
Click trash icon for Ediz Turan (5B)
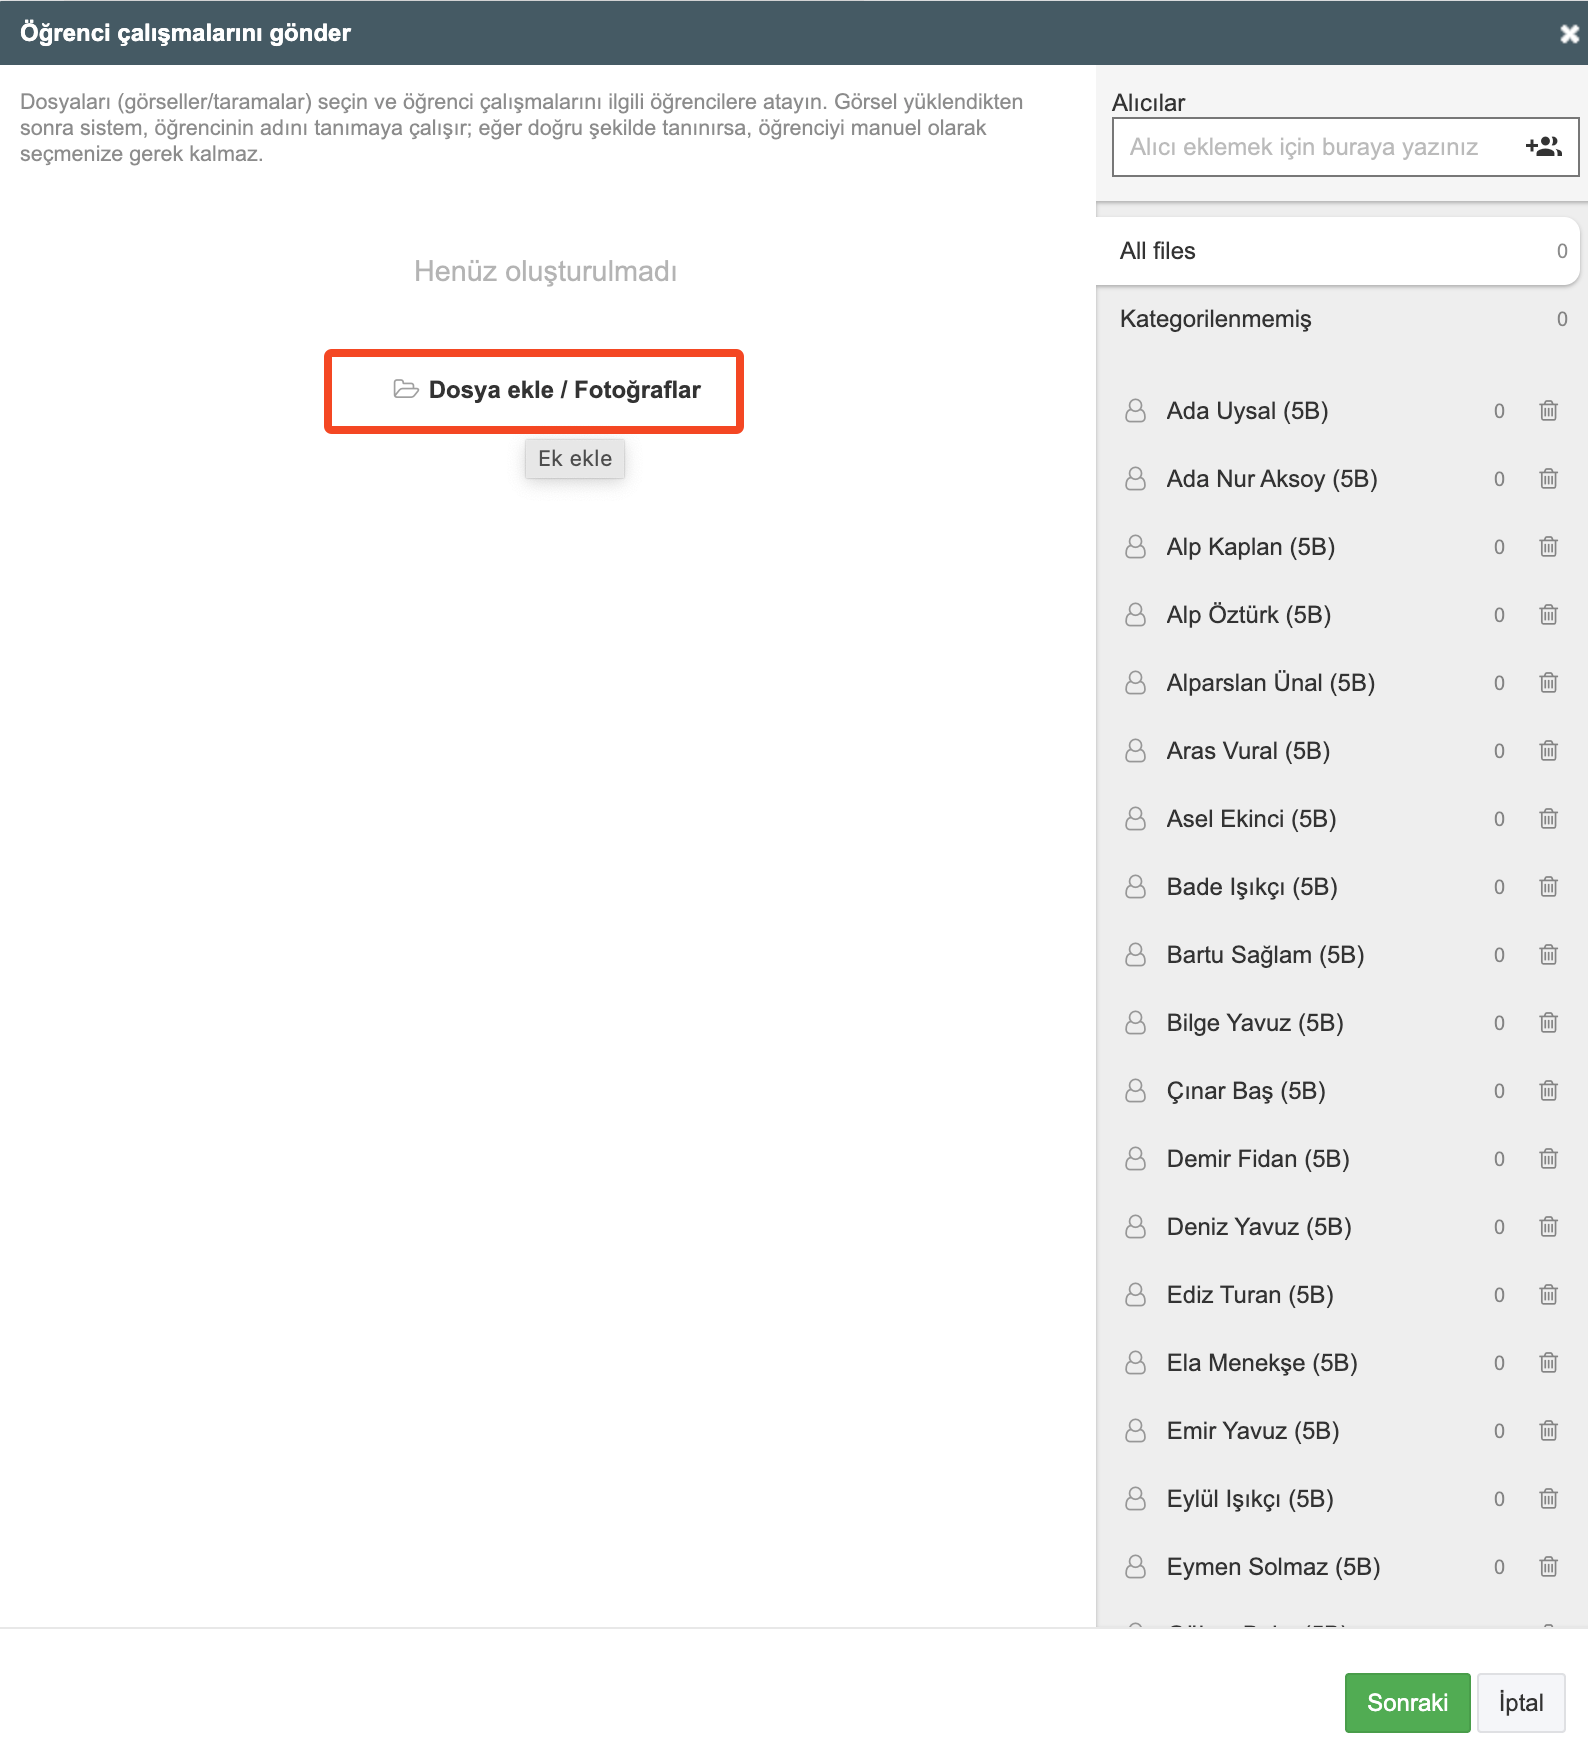coord(1548,1295)
